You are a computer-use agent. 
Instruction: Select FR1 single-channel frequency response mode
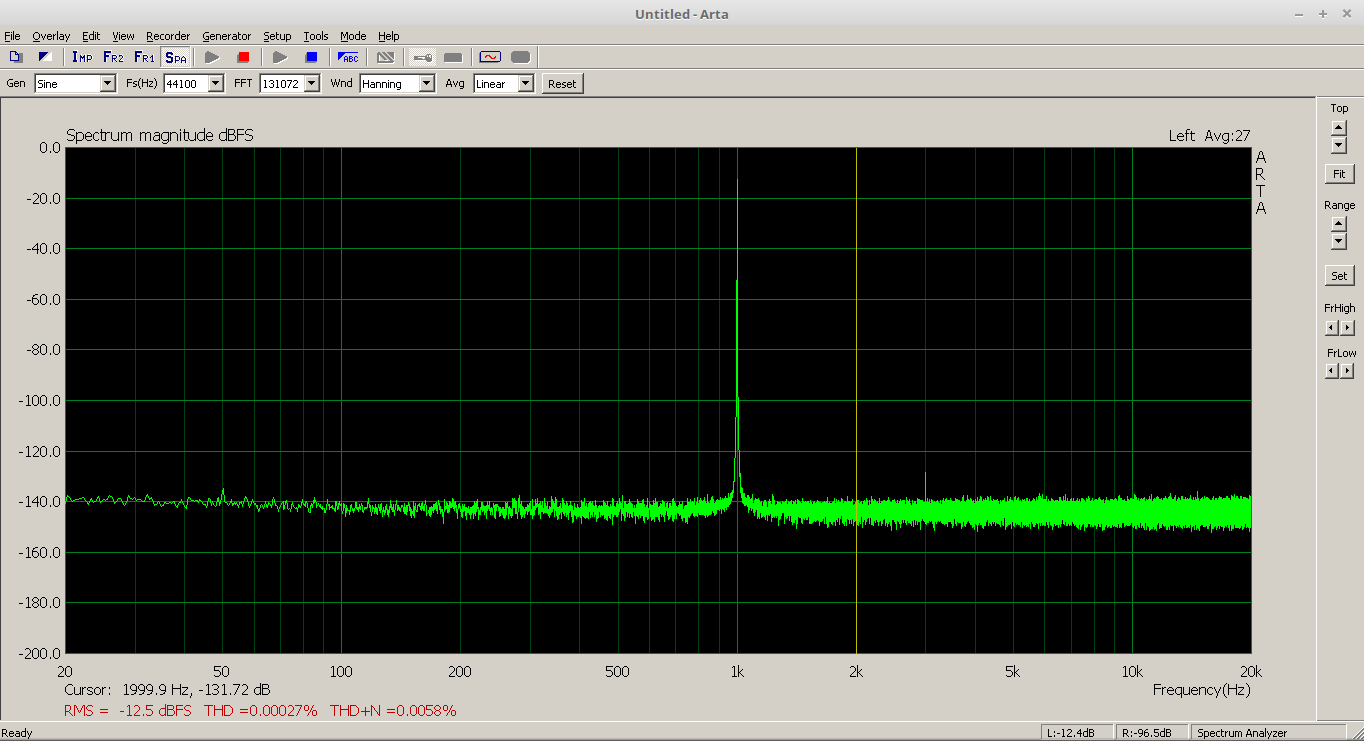click(144, 57)
